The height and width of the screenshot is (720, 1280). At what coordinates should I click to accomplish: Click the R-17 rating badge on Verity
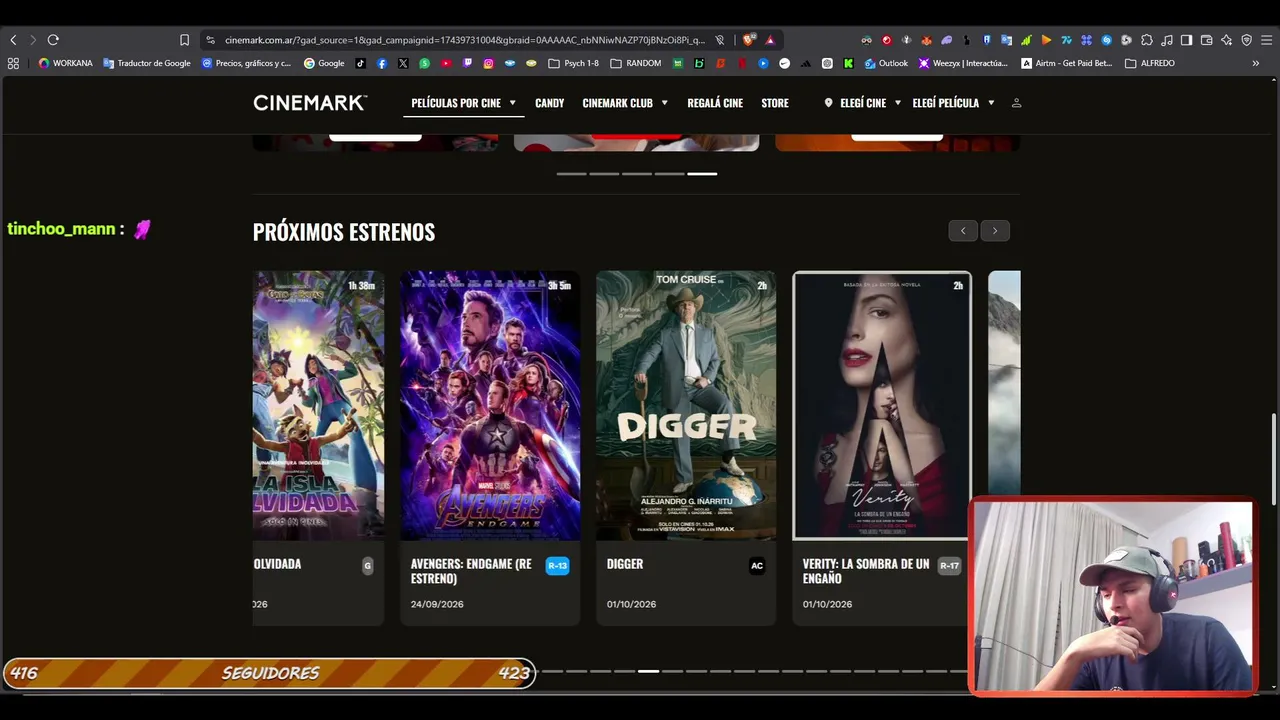coord(949,566)
